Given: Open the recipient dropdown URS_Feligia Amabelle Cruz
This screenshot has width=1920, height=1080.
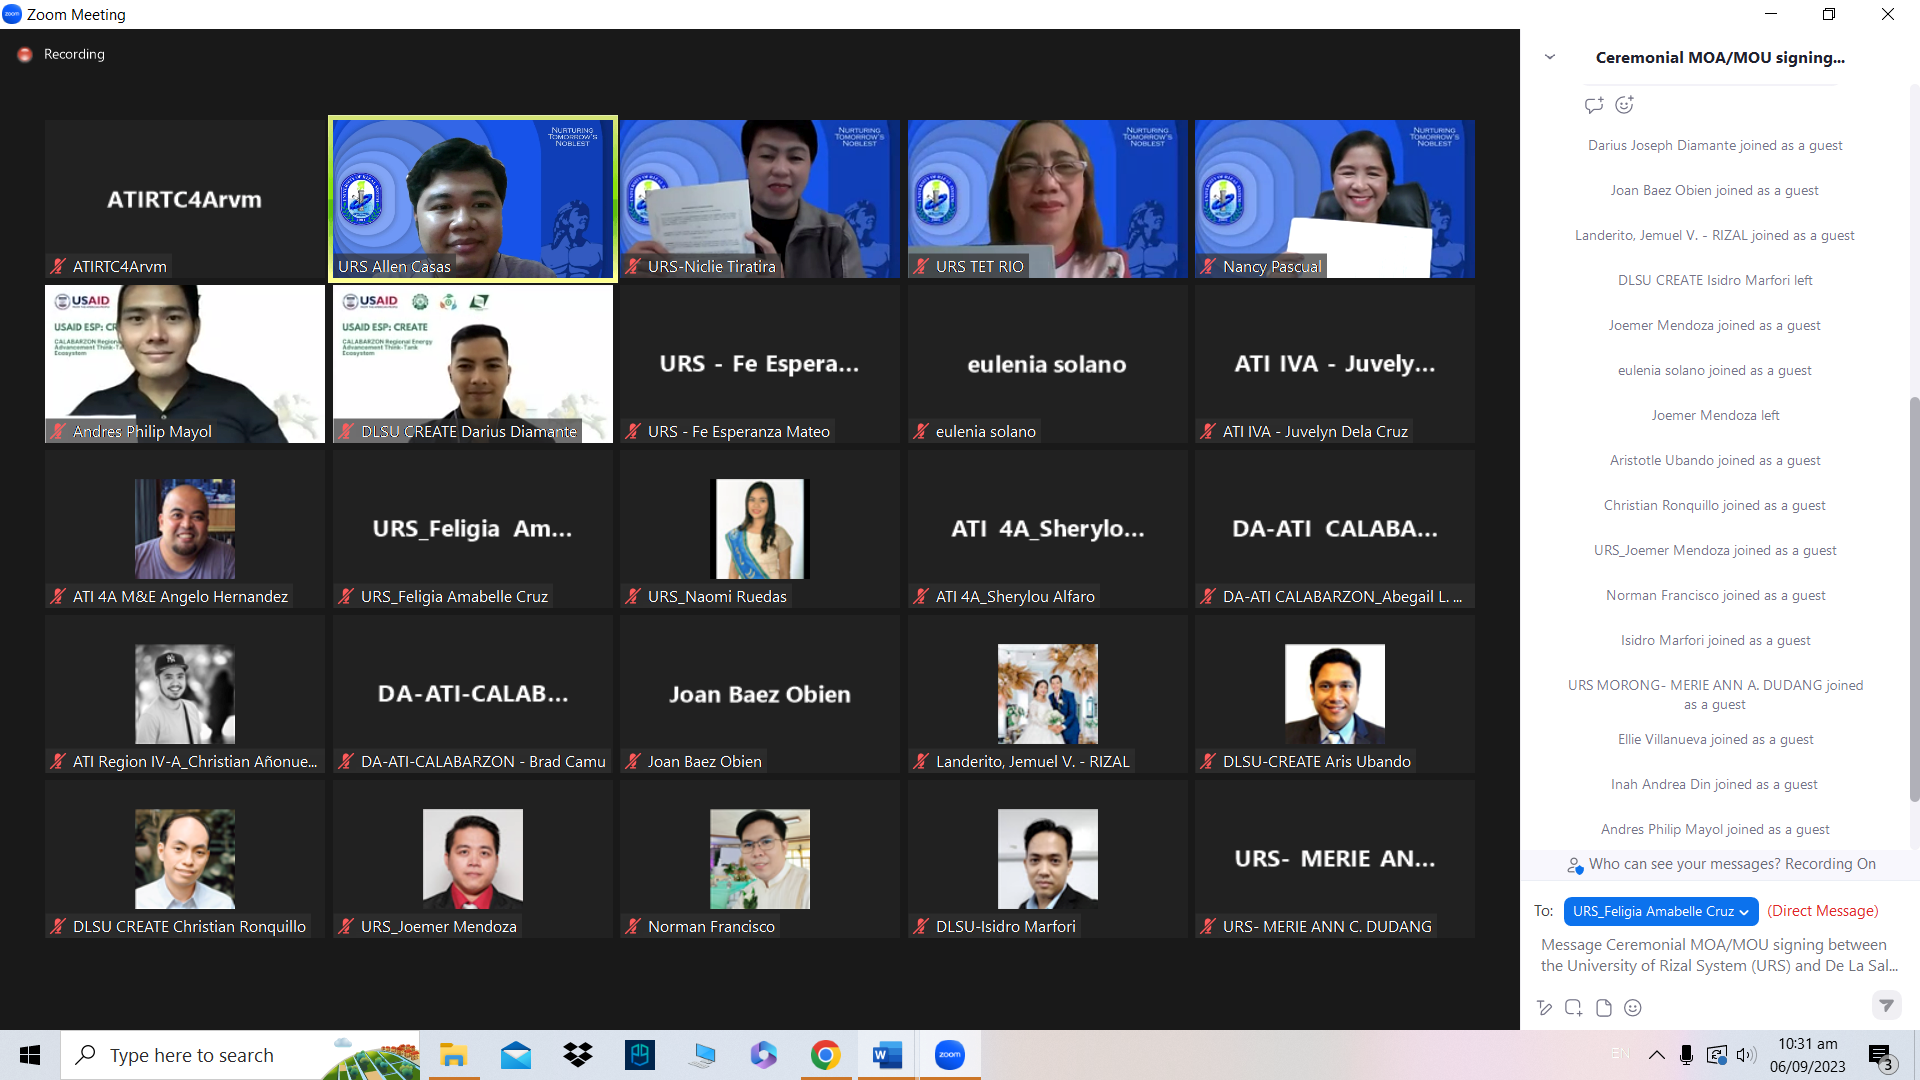Looking at the screenshot, I should [x=1660, y=911].
